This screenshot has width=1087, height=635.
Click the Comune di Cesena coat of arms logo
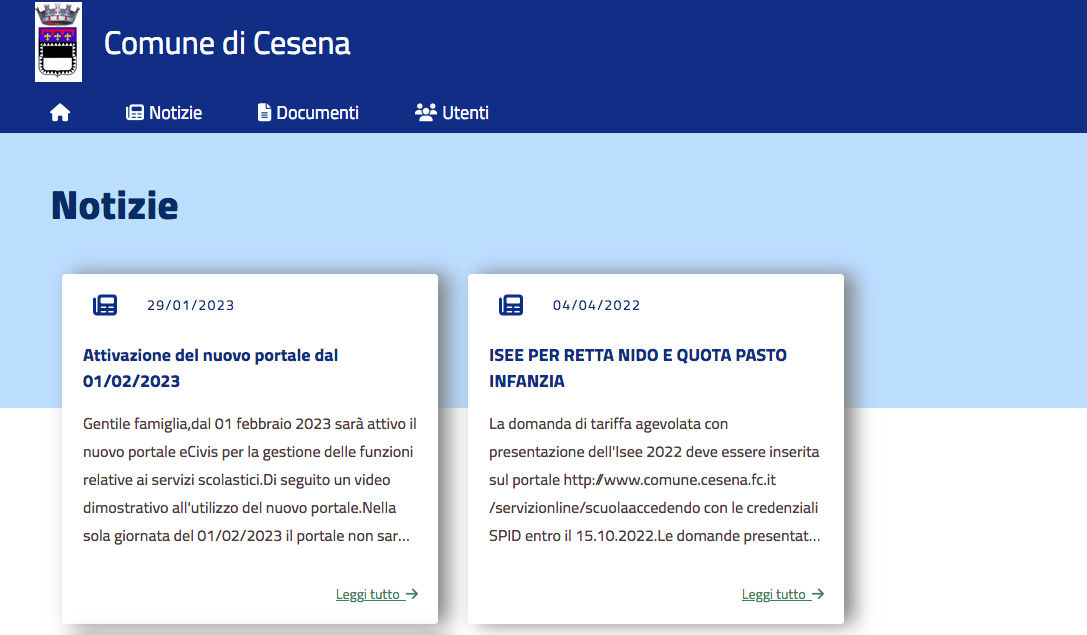pyautogui.click(x=58, y=42)
